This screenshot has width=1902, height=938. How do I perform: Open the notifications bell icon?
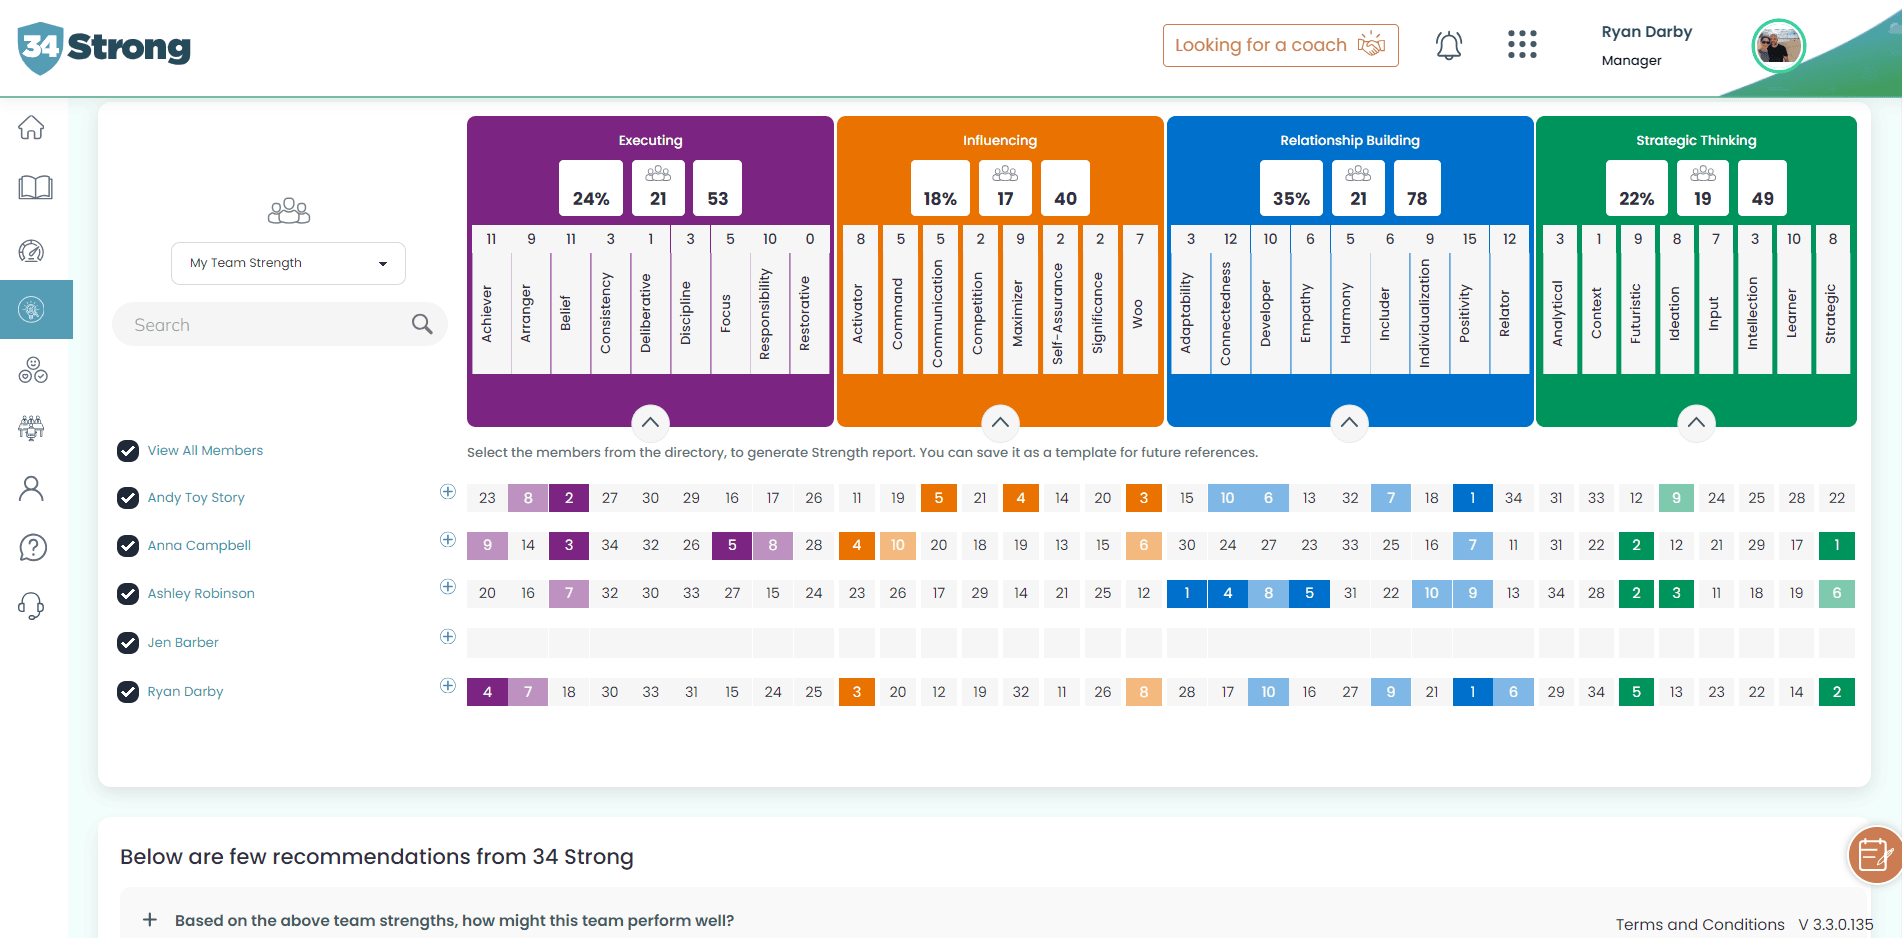[1448, 45]
